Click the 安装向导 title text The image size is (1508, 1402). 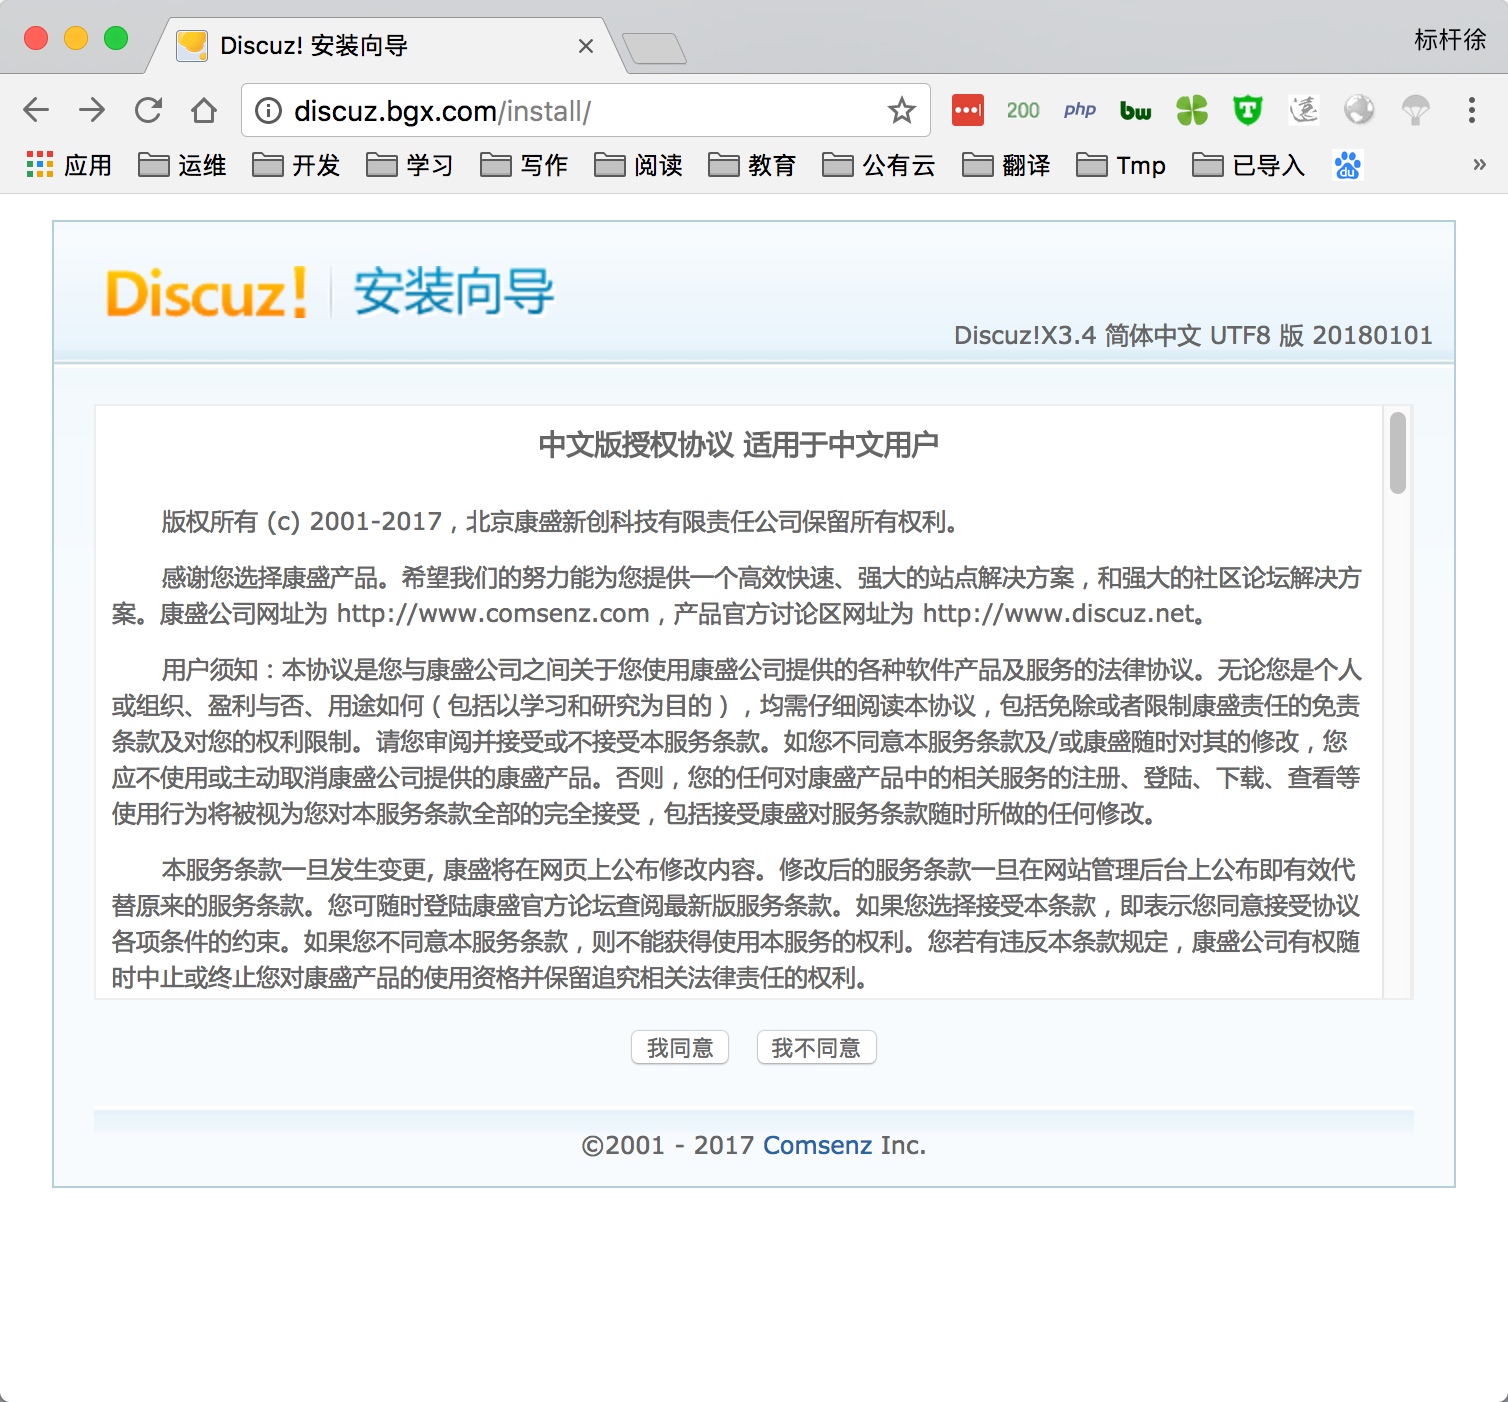tap(454, 292)
